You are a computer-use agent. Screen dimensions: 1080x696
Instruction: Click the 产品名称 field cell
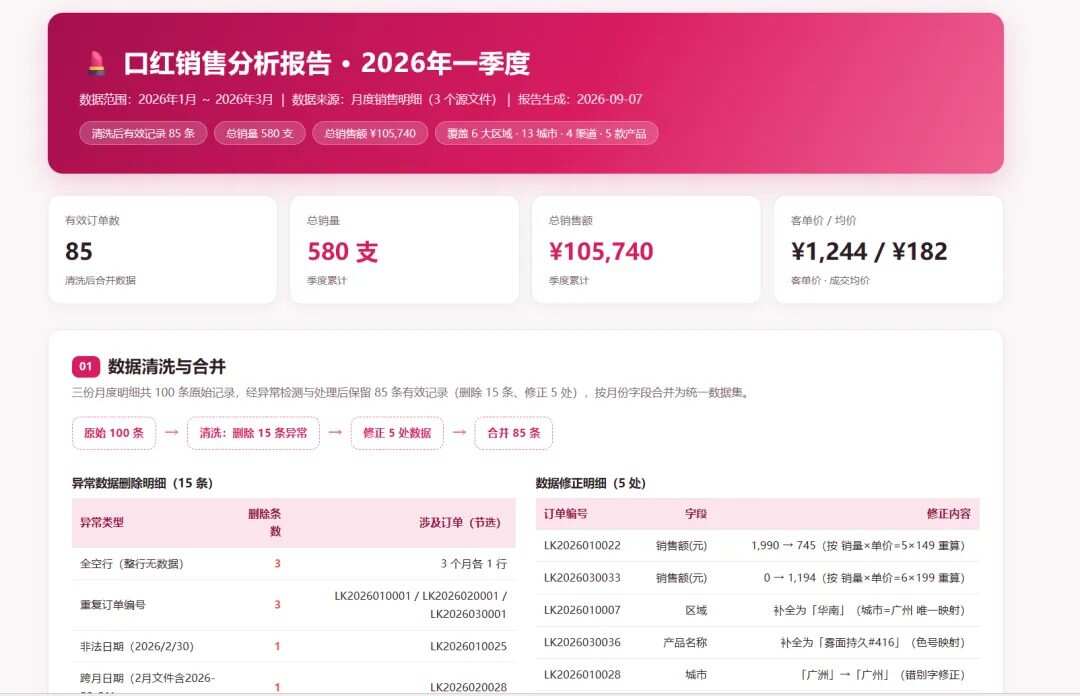click(x=685, y=642)
